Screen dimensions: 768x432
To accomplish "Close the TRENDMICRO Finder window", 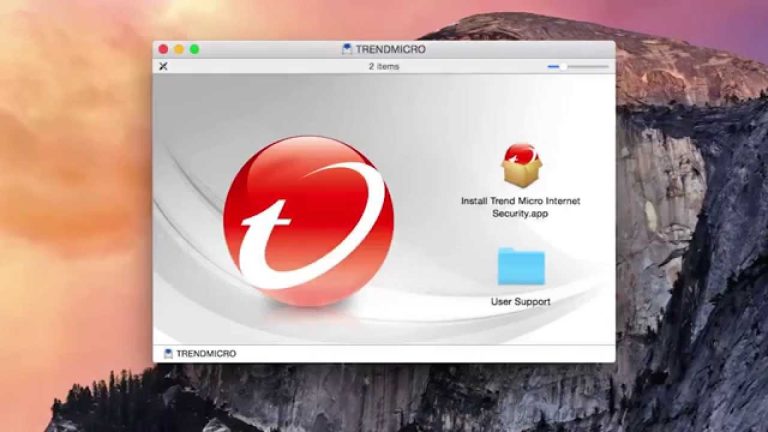I will [x=164, y=49].
